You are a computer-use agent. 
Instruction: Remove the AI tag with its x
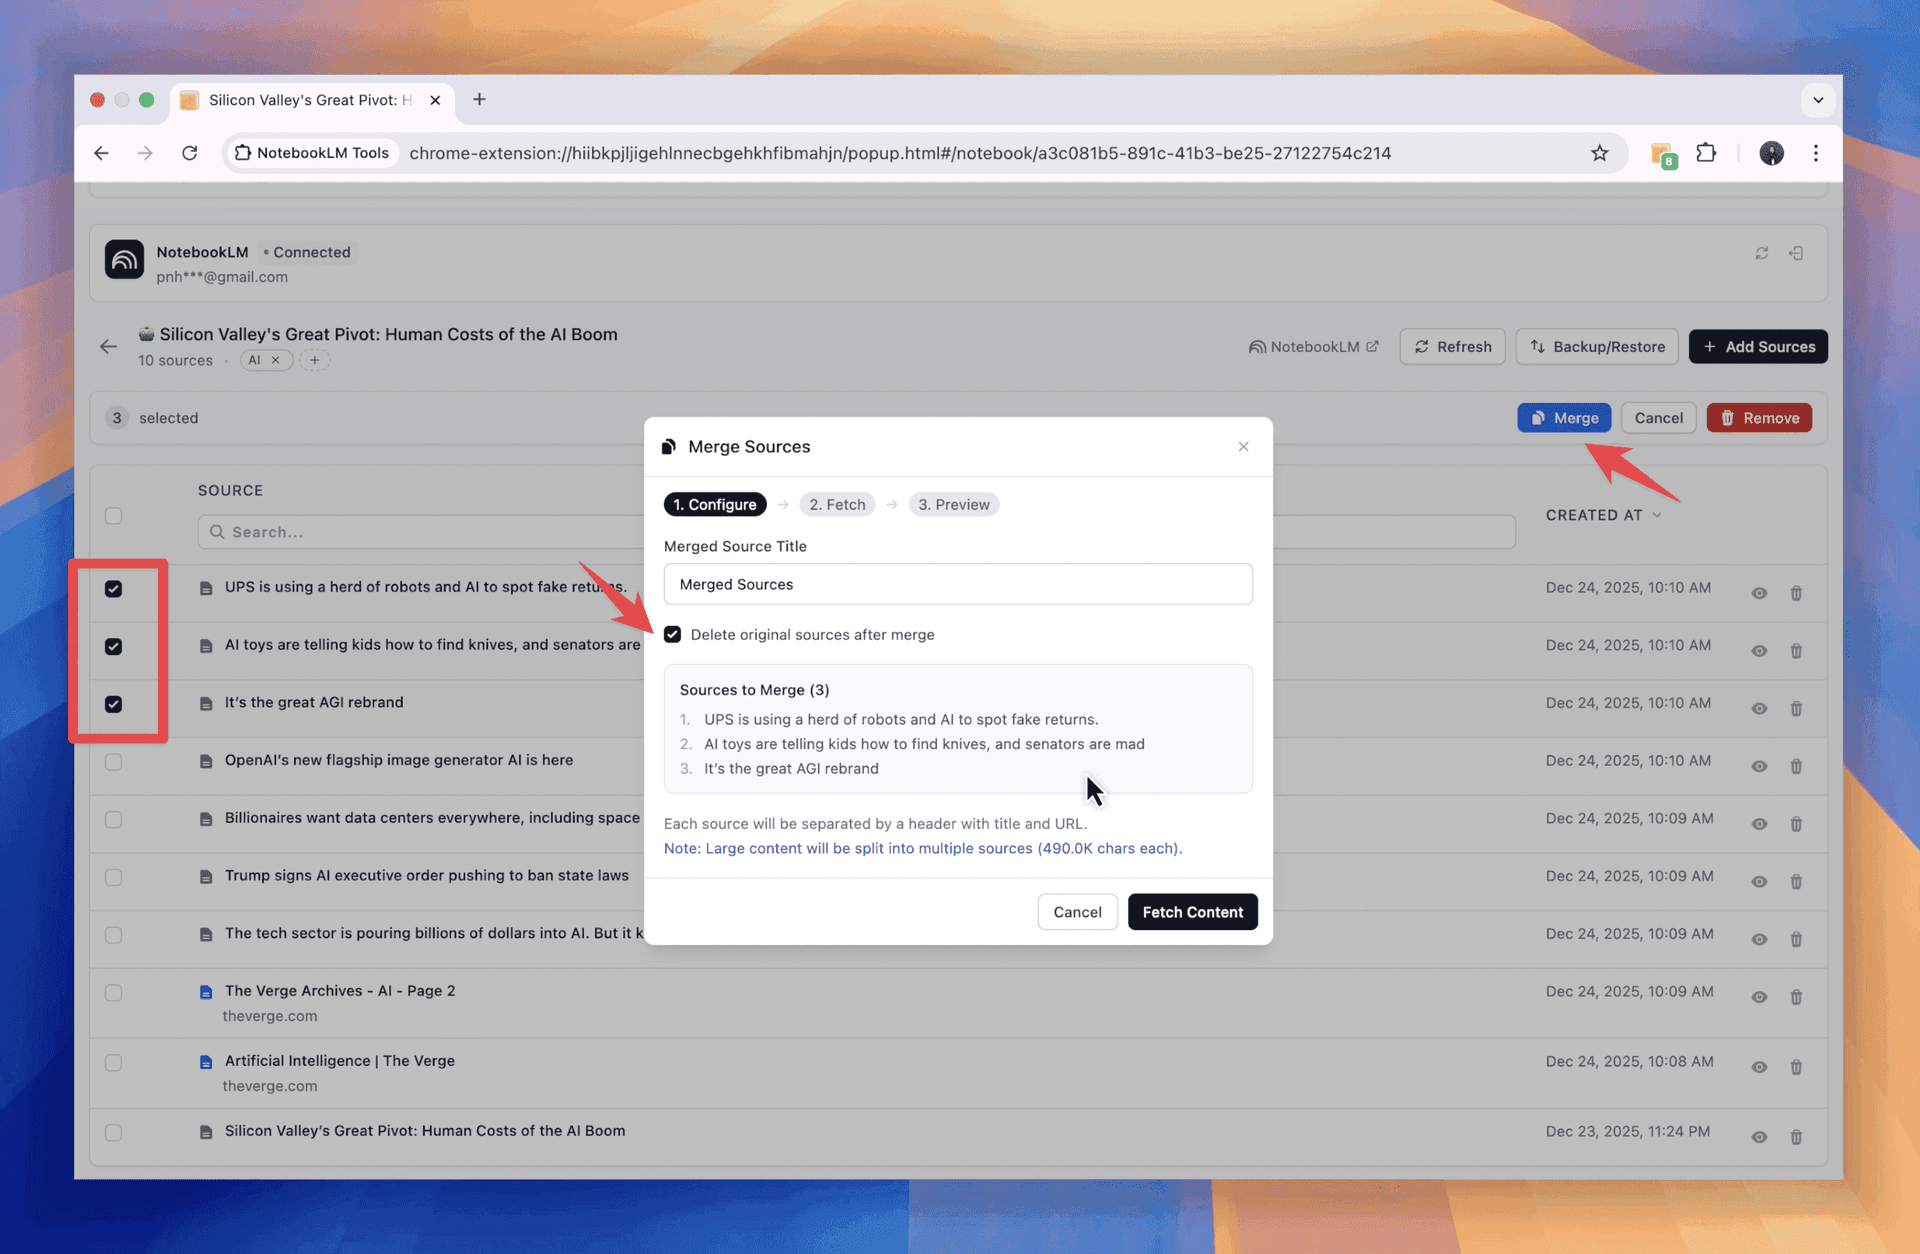point(276,360)
